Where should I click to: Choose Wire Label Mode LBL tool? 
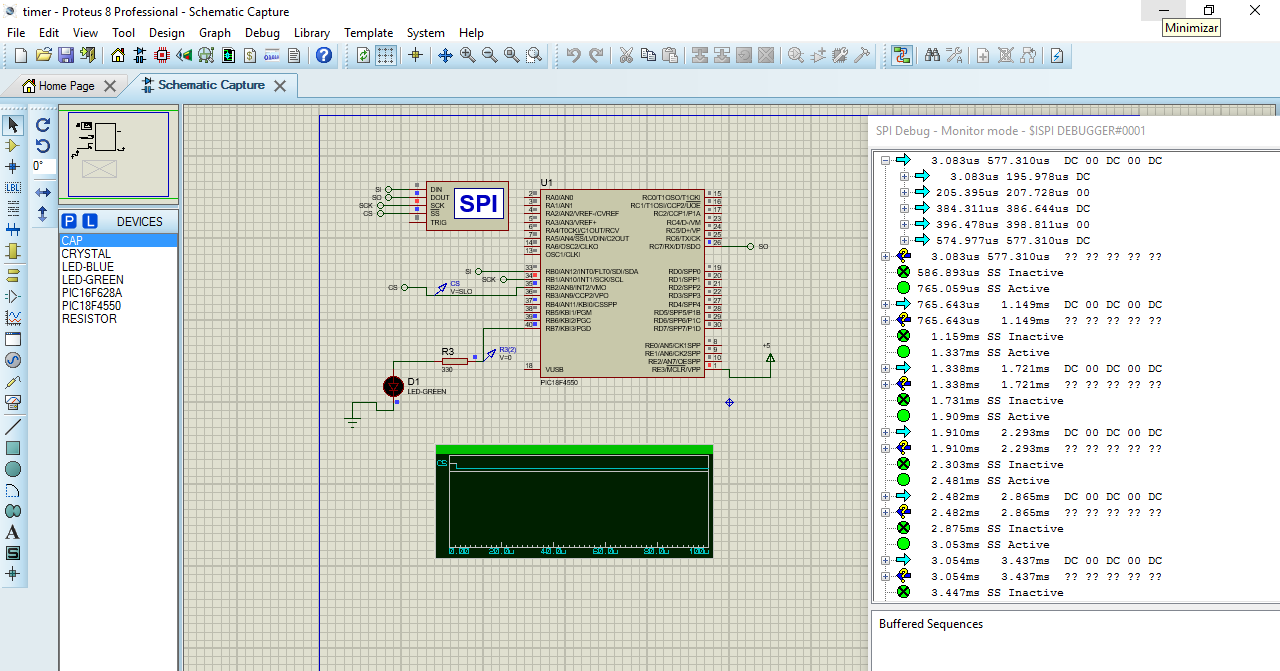coord(13,187)
